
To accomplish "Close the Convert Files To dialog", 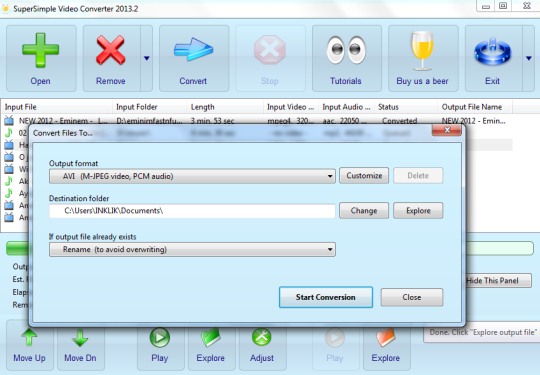I will point(447,130).
